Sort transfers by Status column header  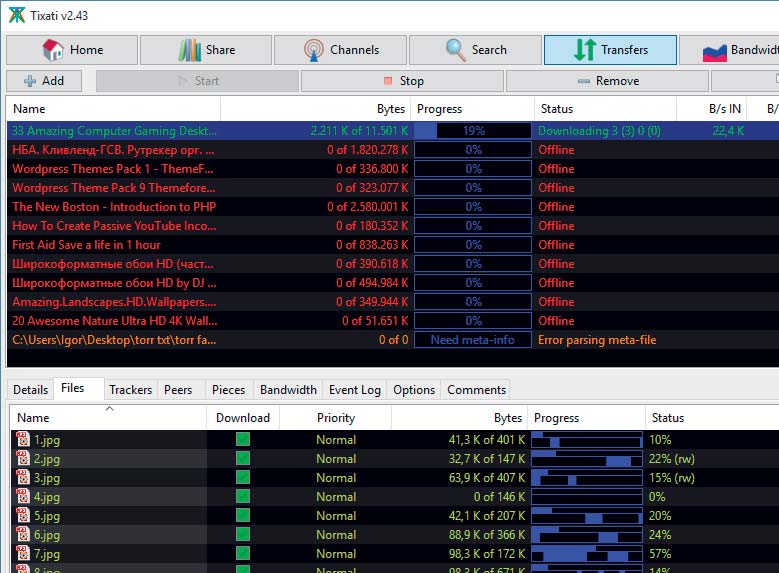point(606,109)
